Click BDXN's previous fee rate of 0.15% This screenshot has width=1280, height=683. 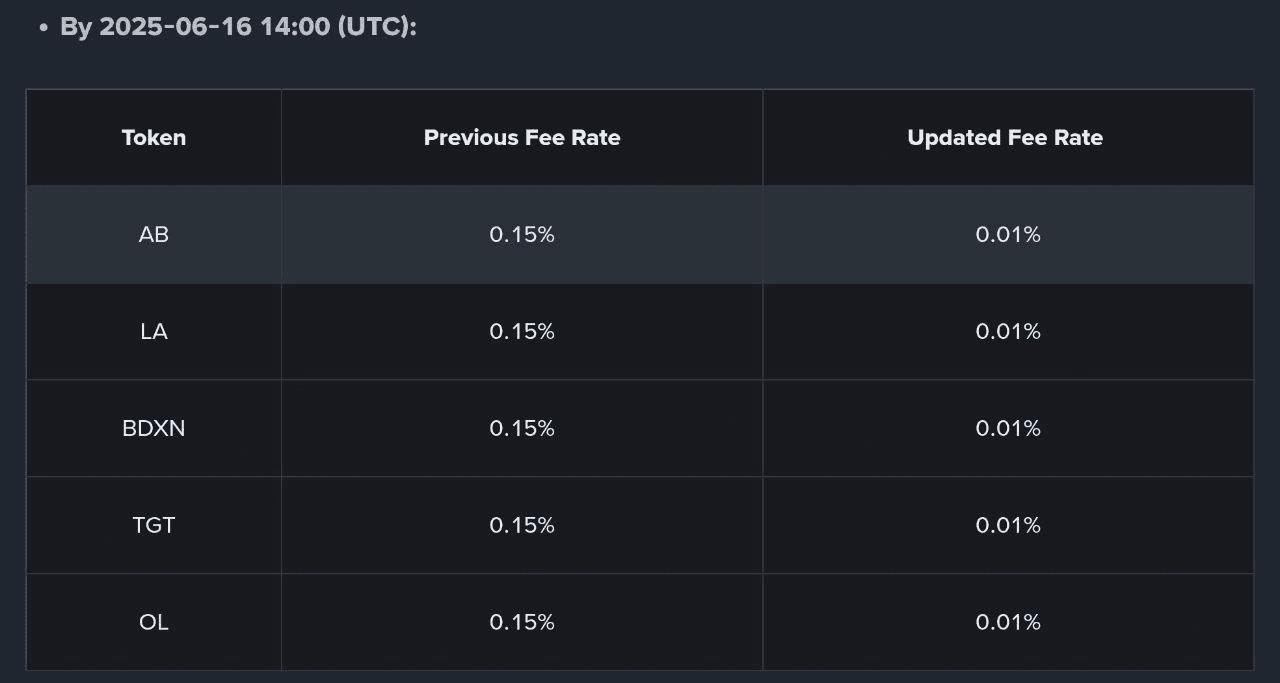point(522,429)
